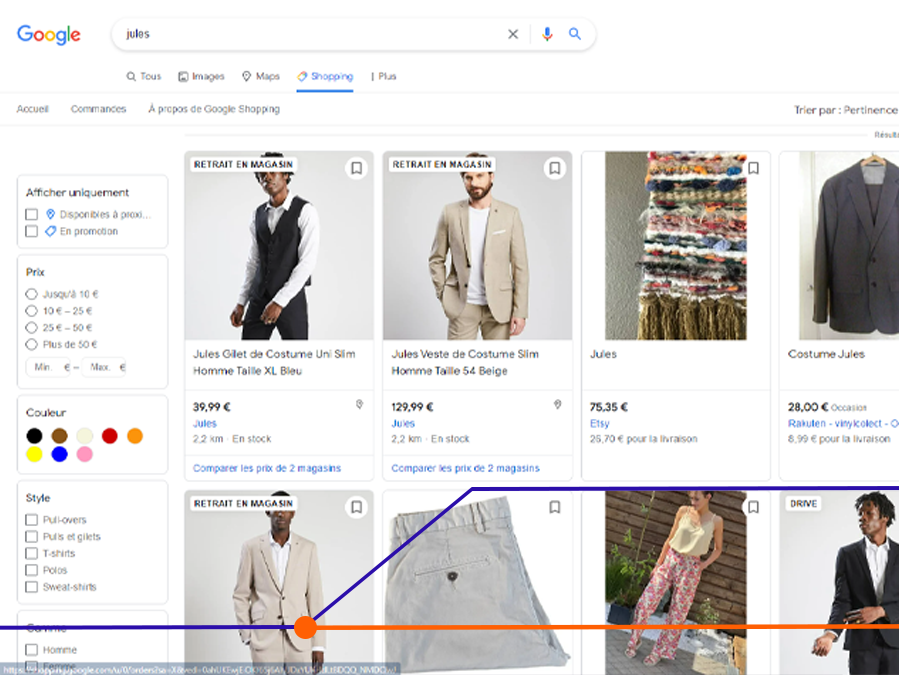Open the Jules Veste de Costume Slim title

coord(465,362)
